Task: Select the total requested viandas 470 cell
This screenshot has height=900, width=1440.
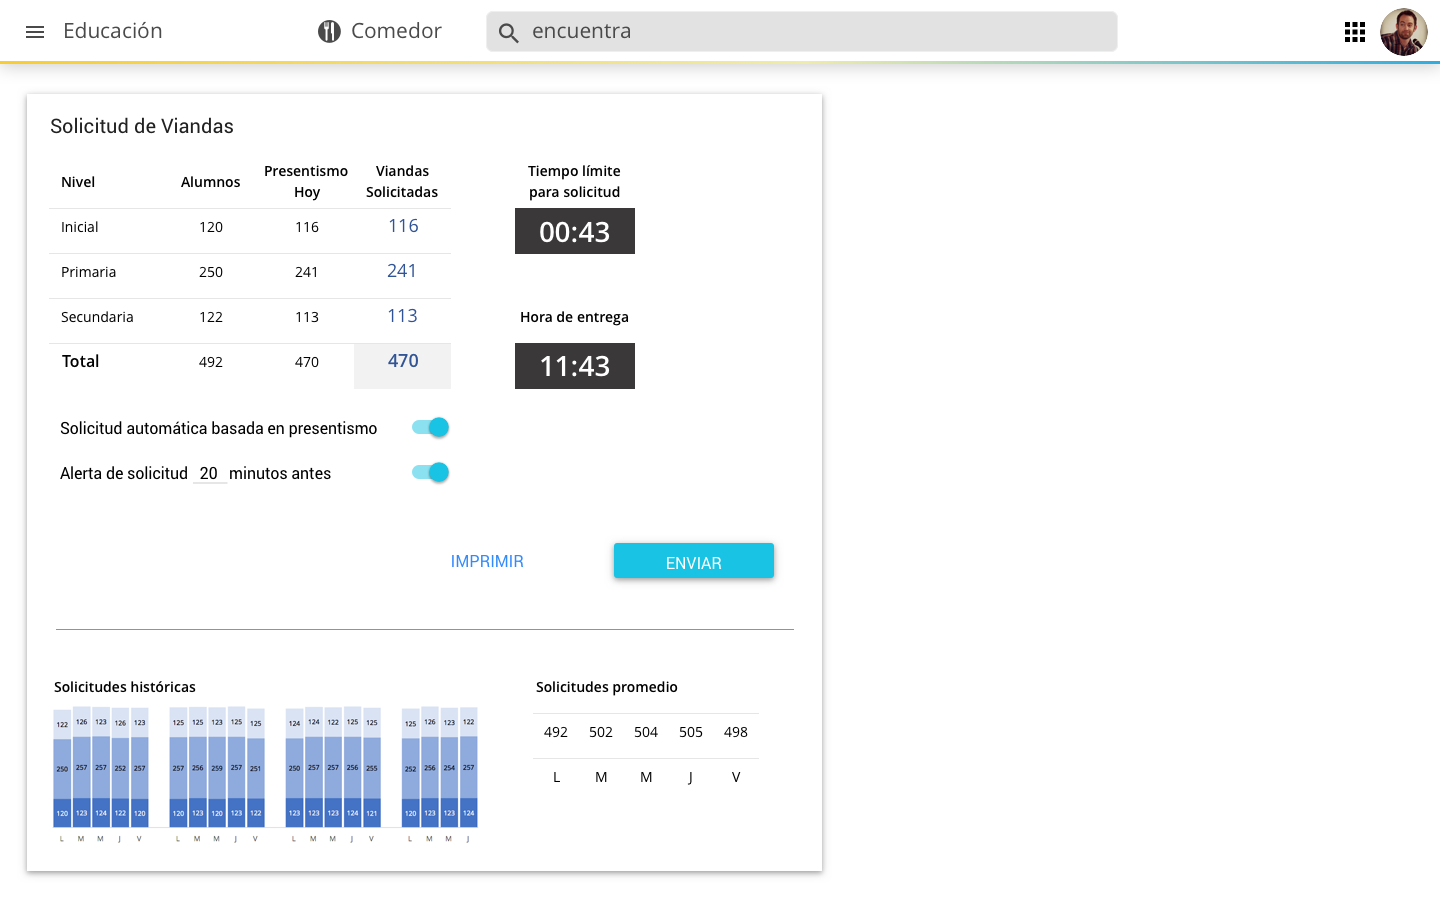Action: pos(403,362)
